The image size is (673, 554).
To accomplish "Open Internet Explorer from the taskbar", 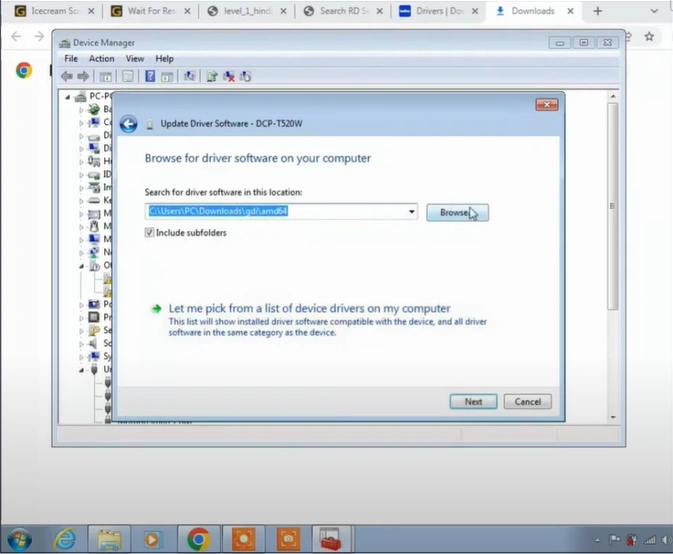I will pyautogui.click(x=64, y=539).
